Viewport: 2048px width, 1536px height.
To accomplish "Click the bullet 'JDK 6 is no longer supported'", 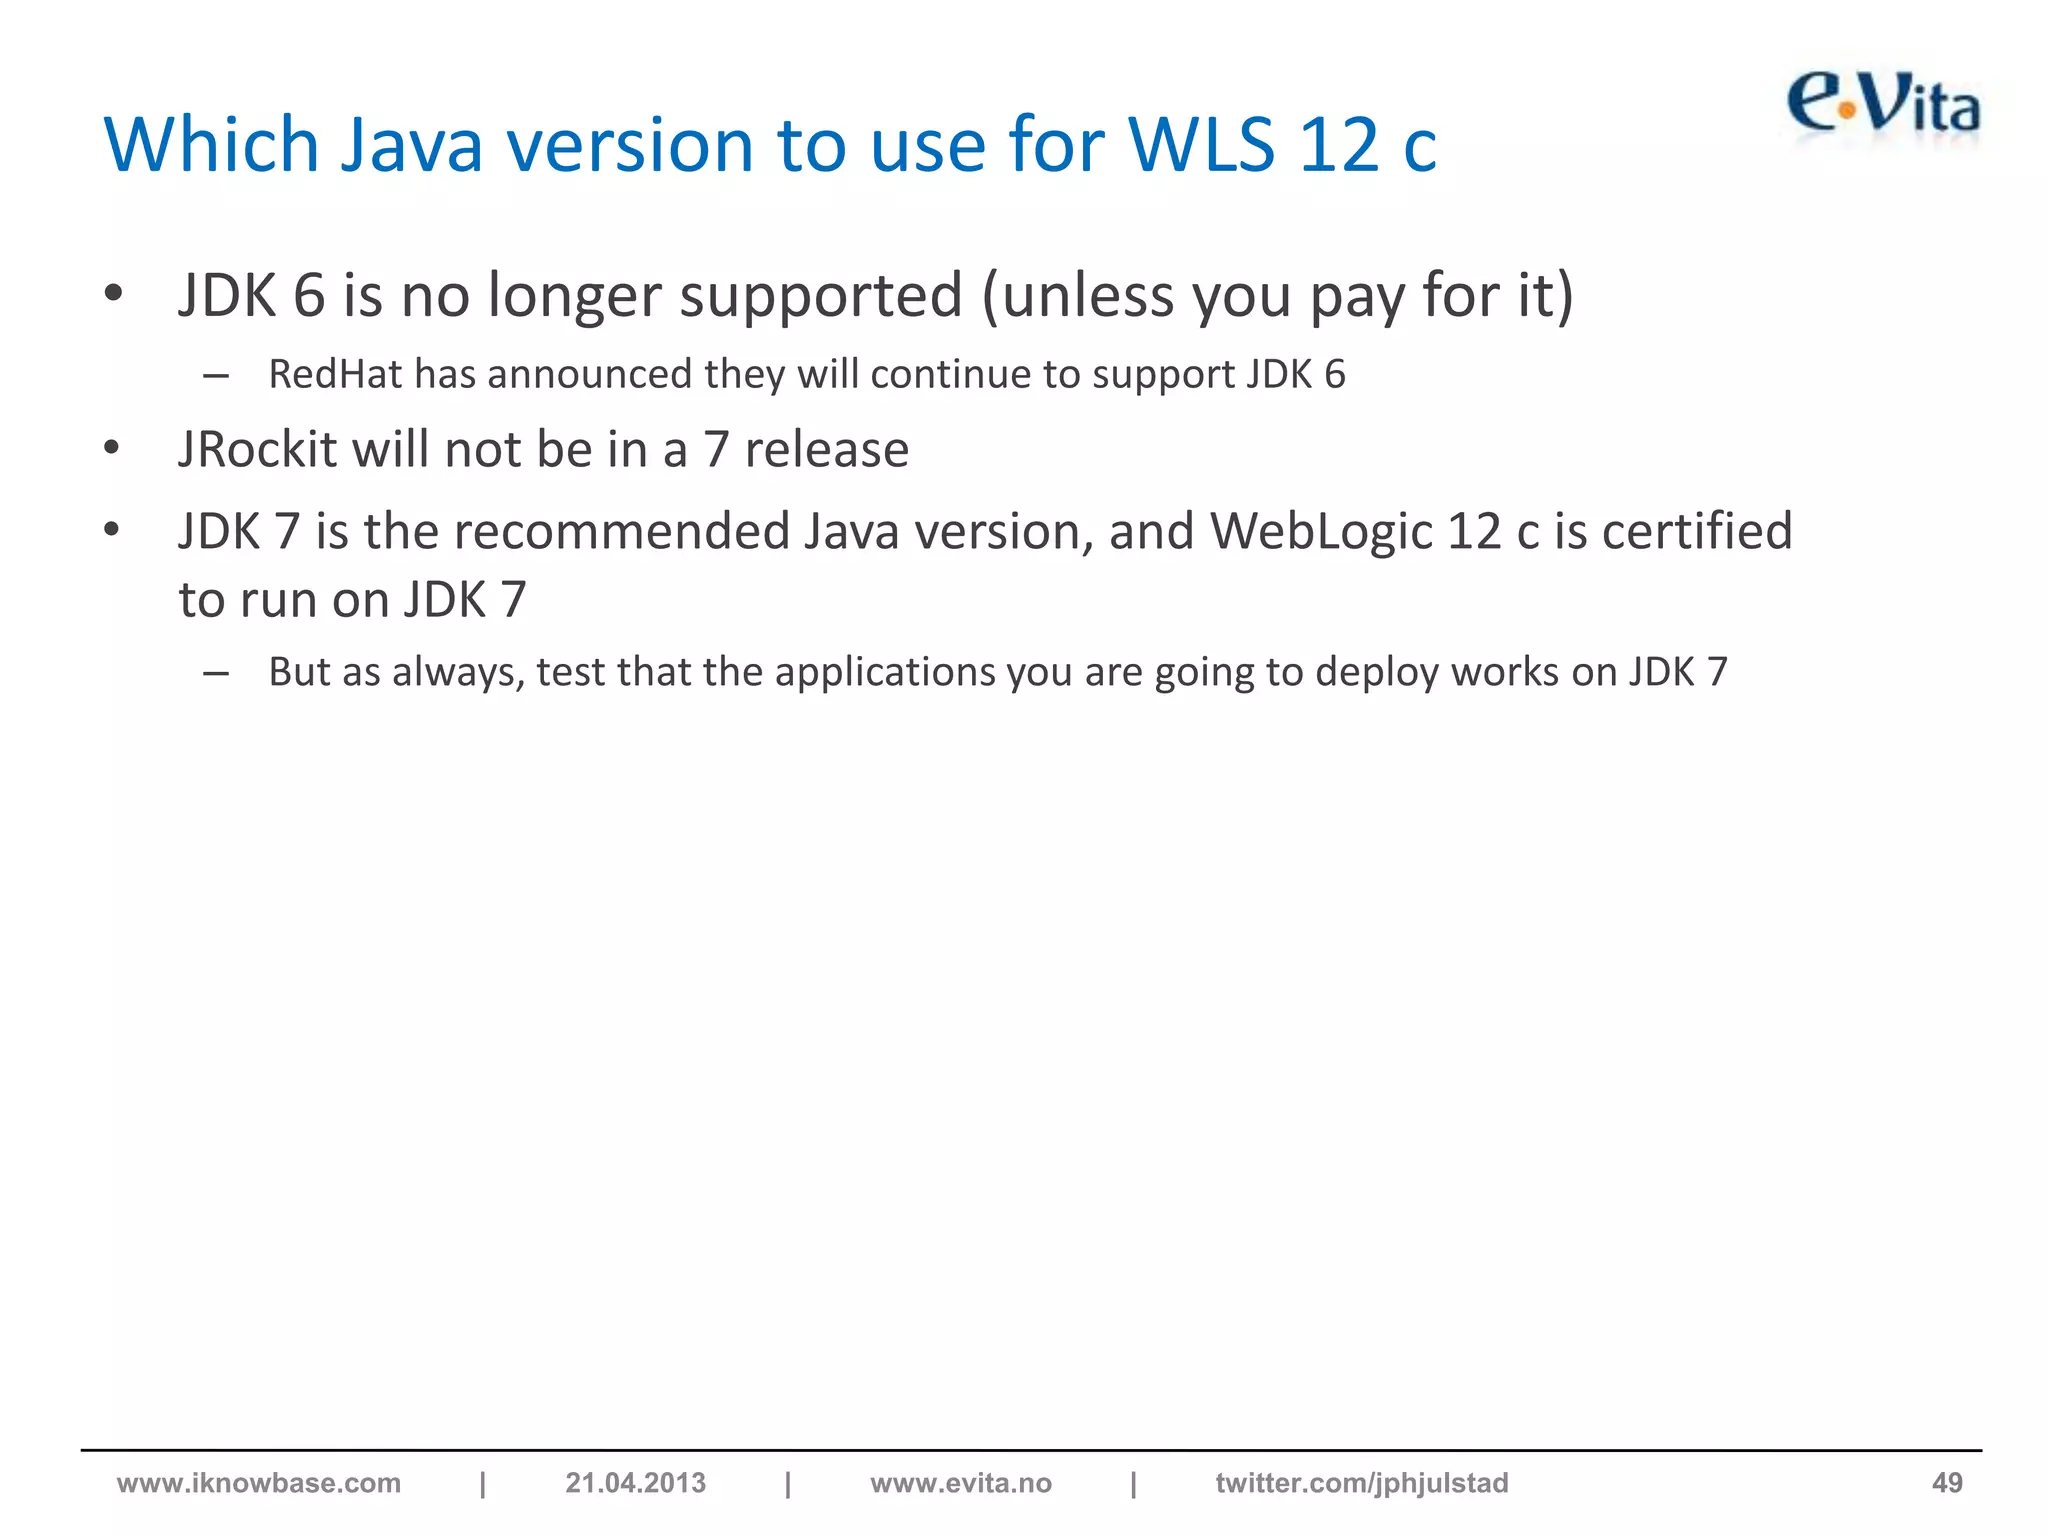I will click(x=876, y=296).
